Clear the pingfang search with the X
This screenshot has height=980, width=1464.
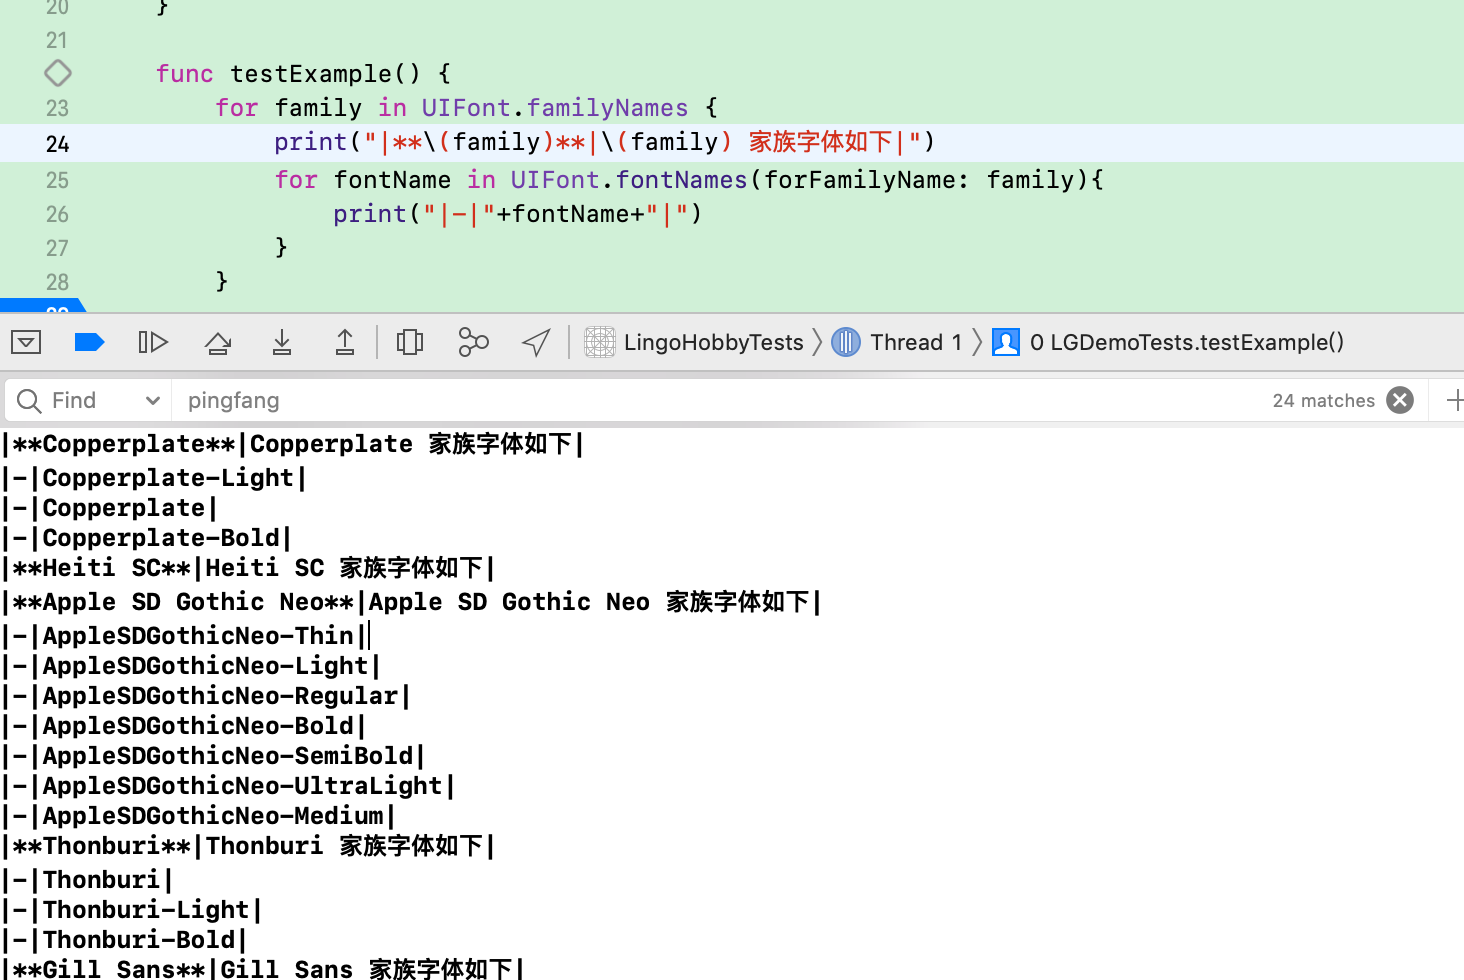(x=1400, y=399)
